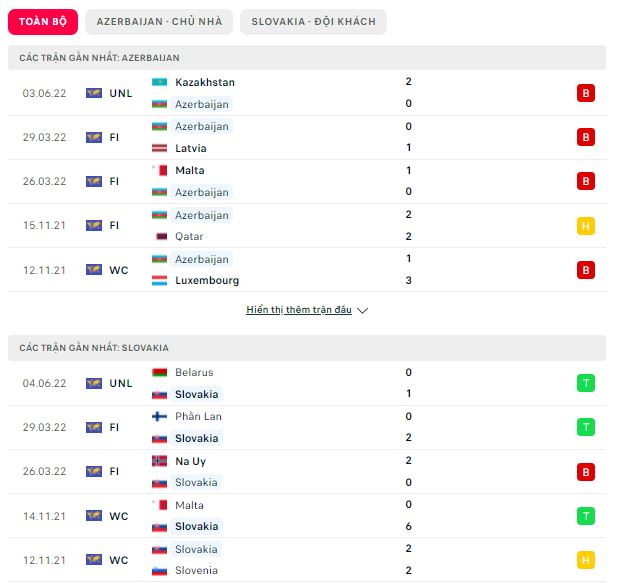Open Các trận gần nhất: Slovakia header
The width and height of the screenshot is (617, 583).
(x=307, y=348)
